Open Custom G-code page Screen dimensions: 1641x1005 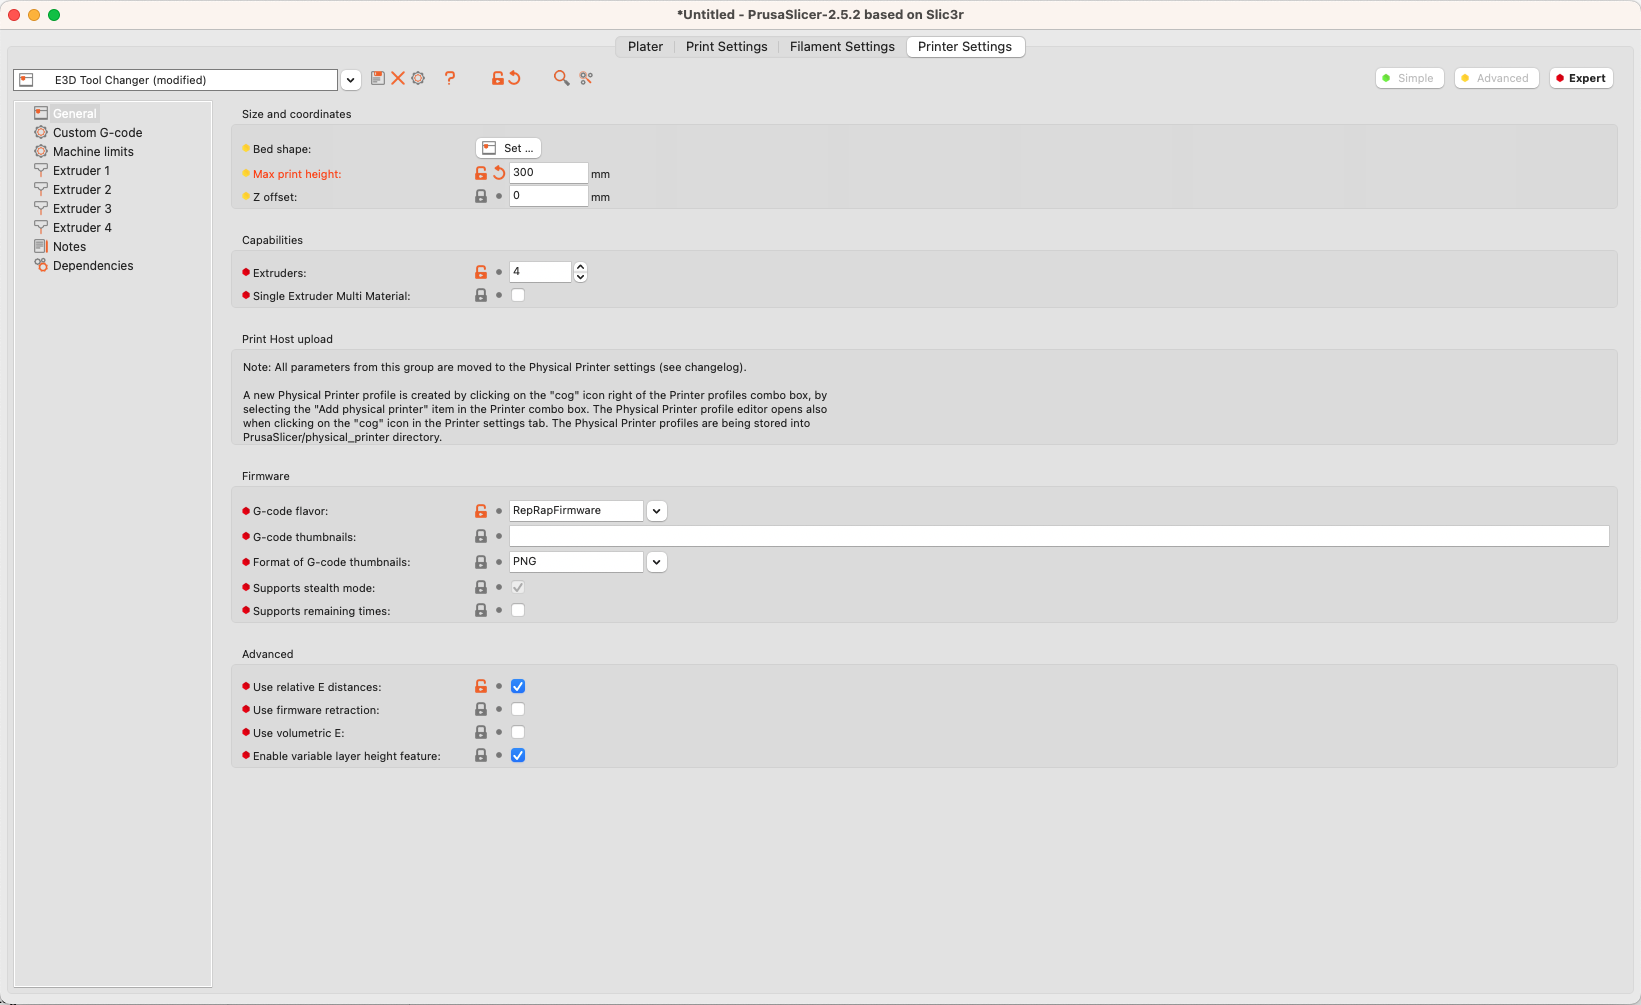(x=97, y=132)
